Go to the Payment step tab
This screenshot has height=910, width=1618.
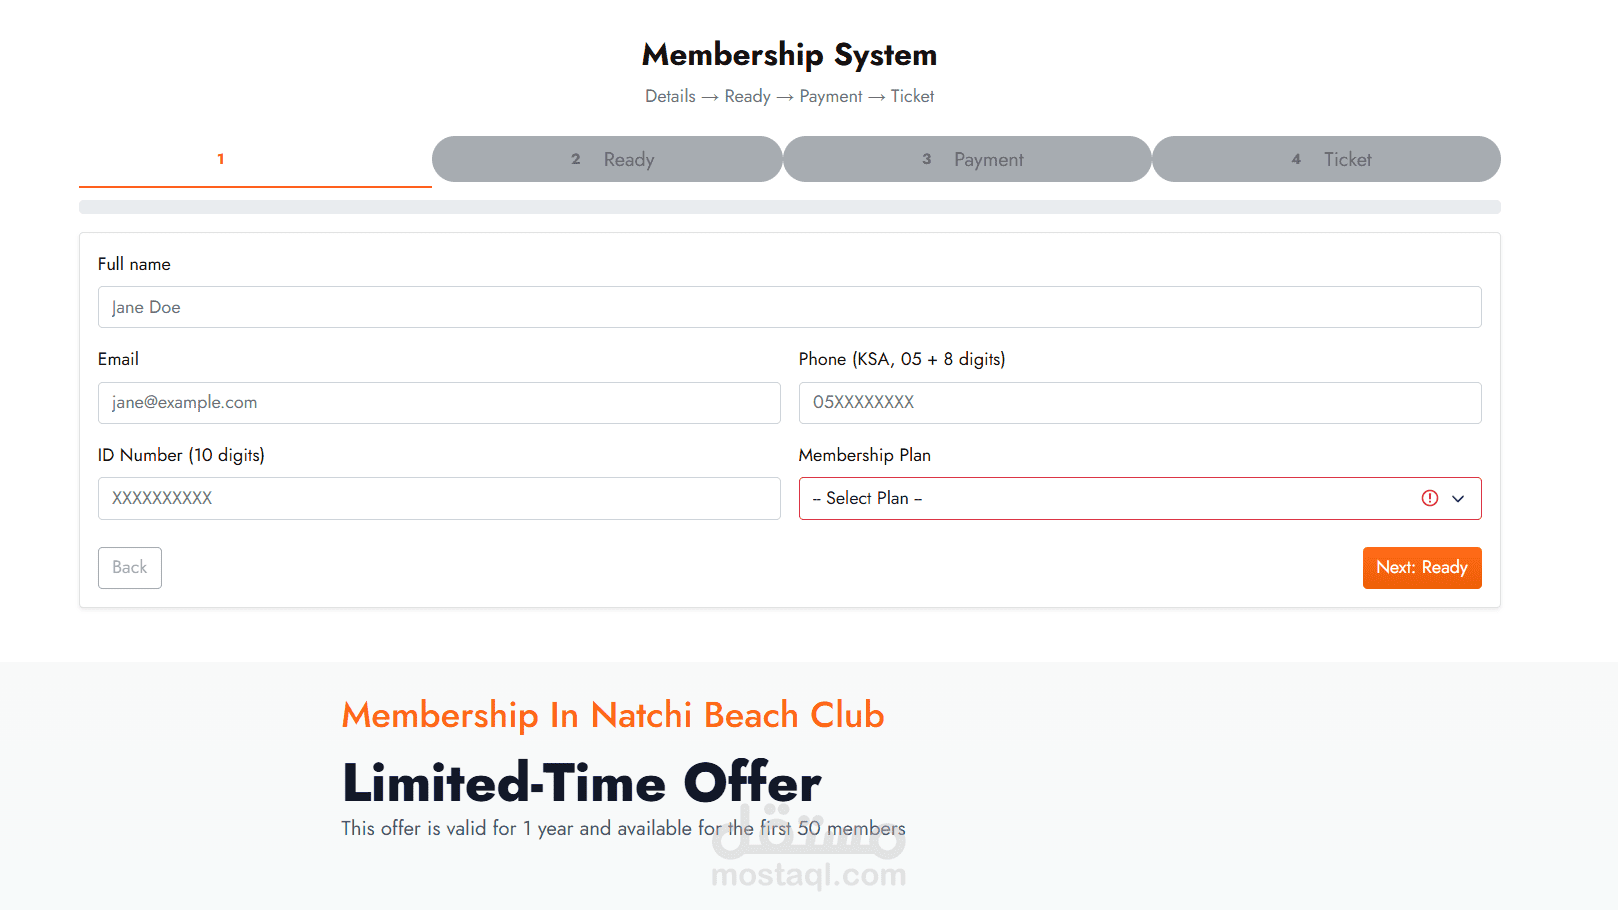coord(967,160)
